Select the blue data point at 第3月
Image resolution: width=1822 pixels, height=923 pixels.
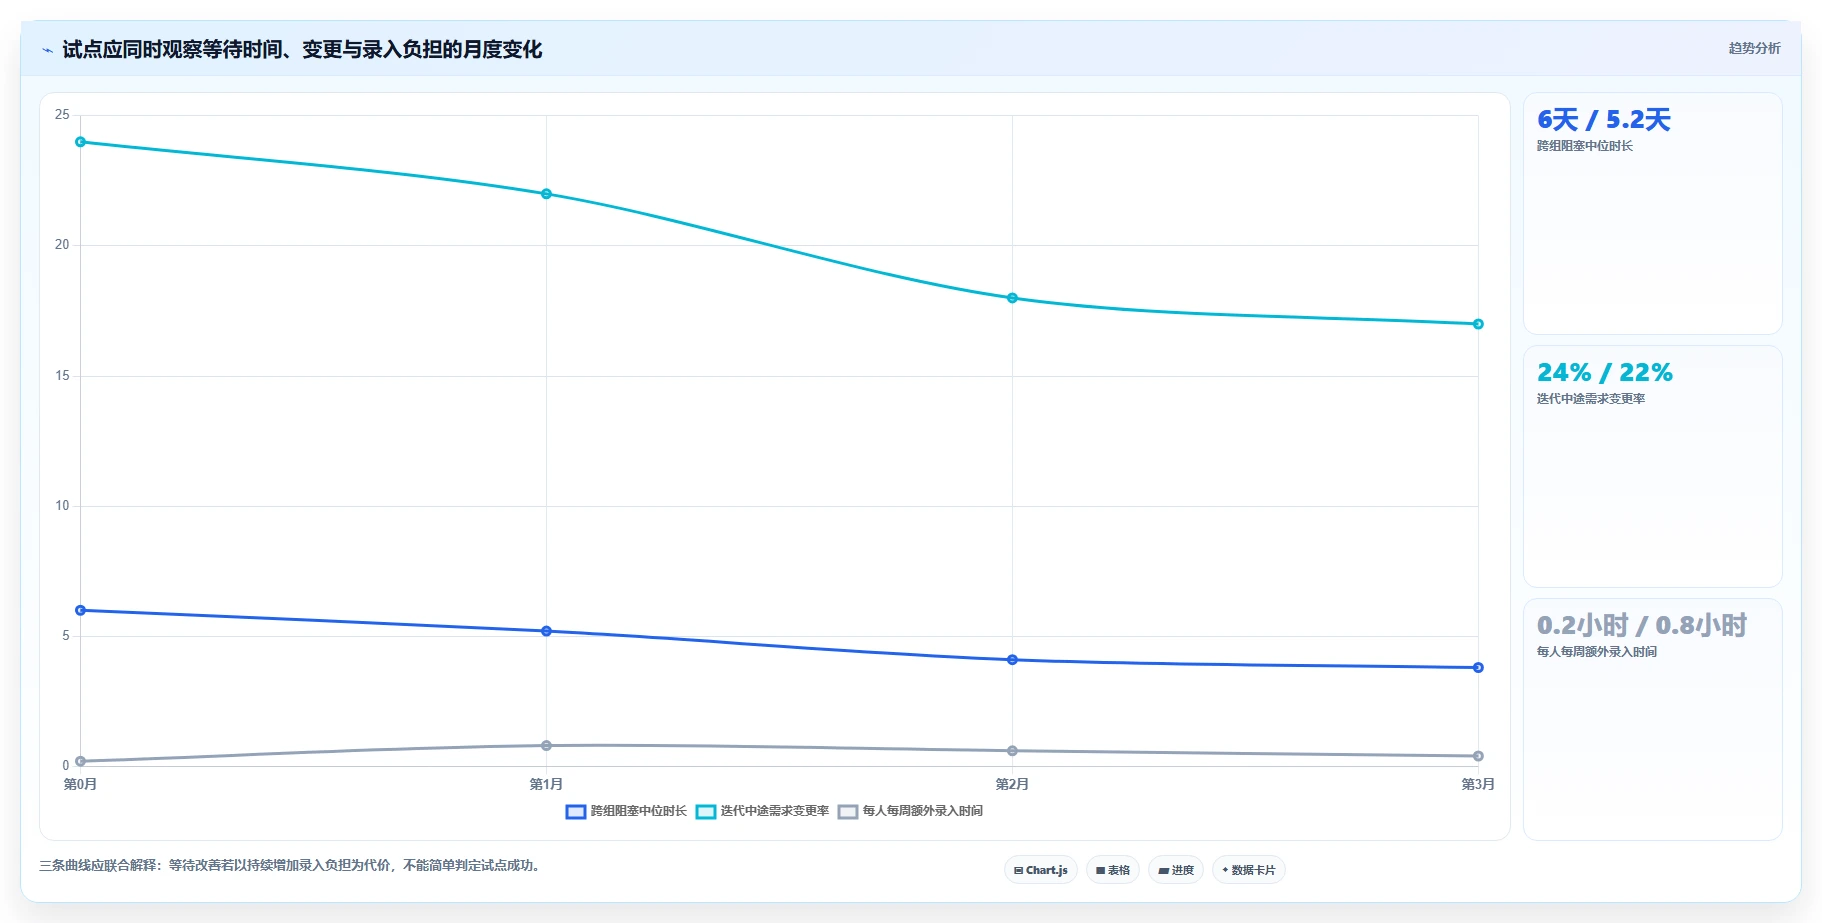(x=1478, y=668)
